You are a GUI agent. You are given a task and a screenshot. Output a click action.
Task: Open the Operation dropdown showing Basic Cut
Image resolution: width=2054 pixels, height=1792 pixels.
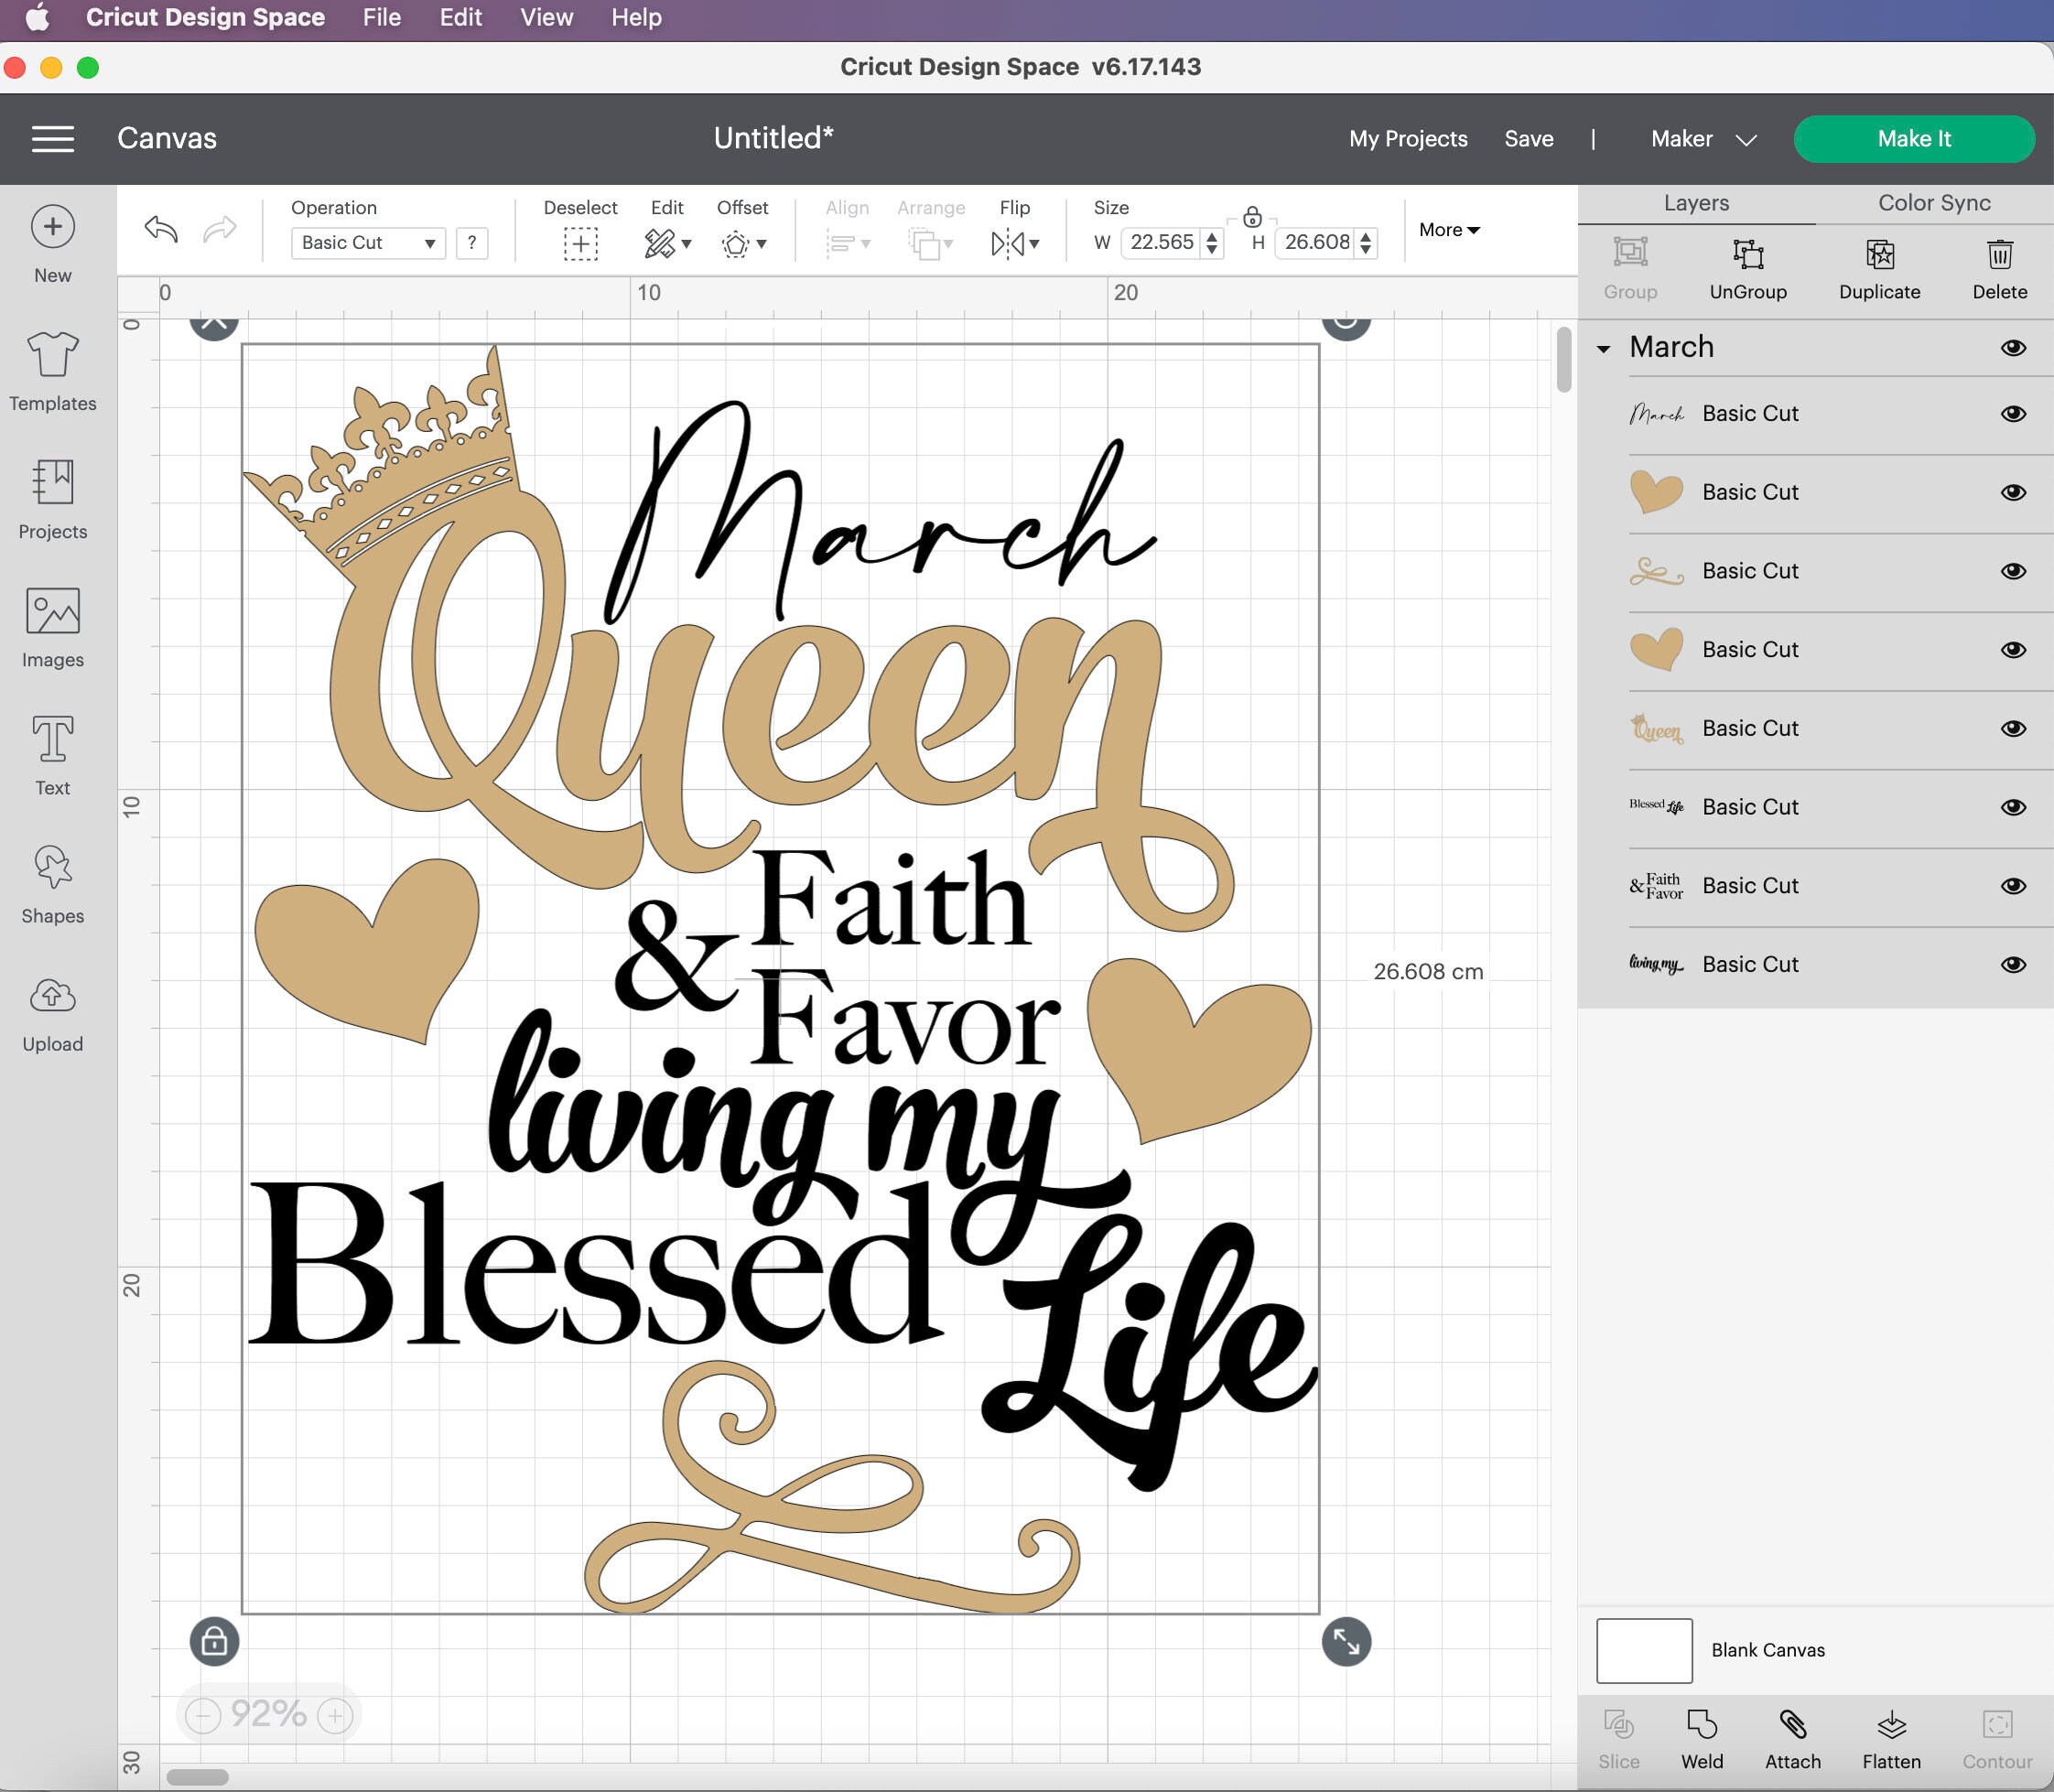tap(367, 242)
